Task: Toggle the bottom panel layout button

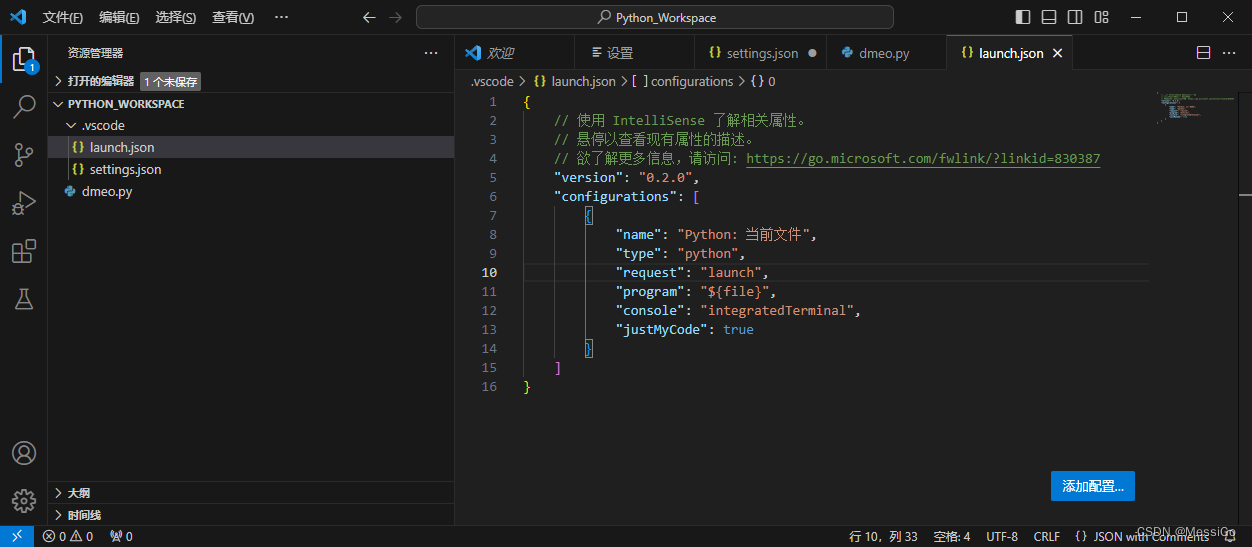Action: coord(1049,17)
